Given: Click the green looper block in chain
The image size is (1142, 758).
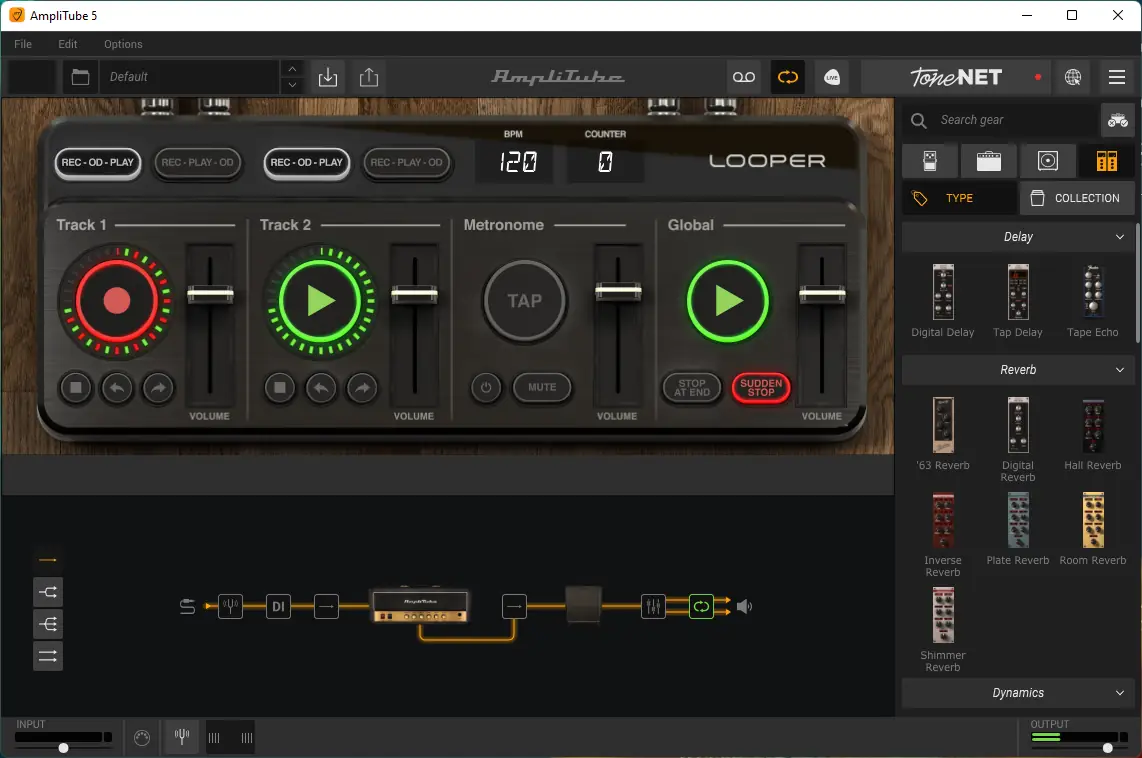Looking at the screenshot, I should [x=701, y=606].
